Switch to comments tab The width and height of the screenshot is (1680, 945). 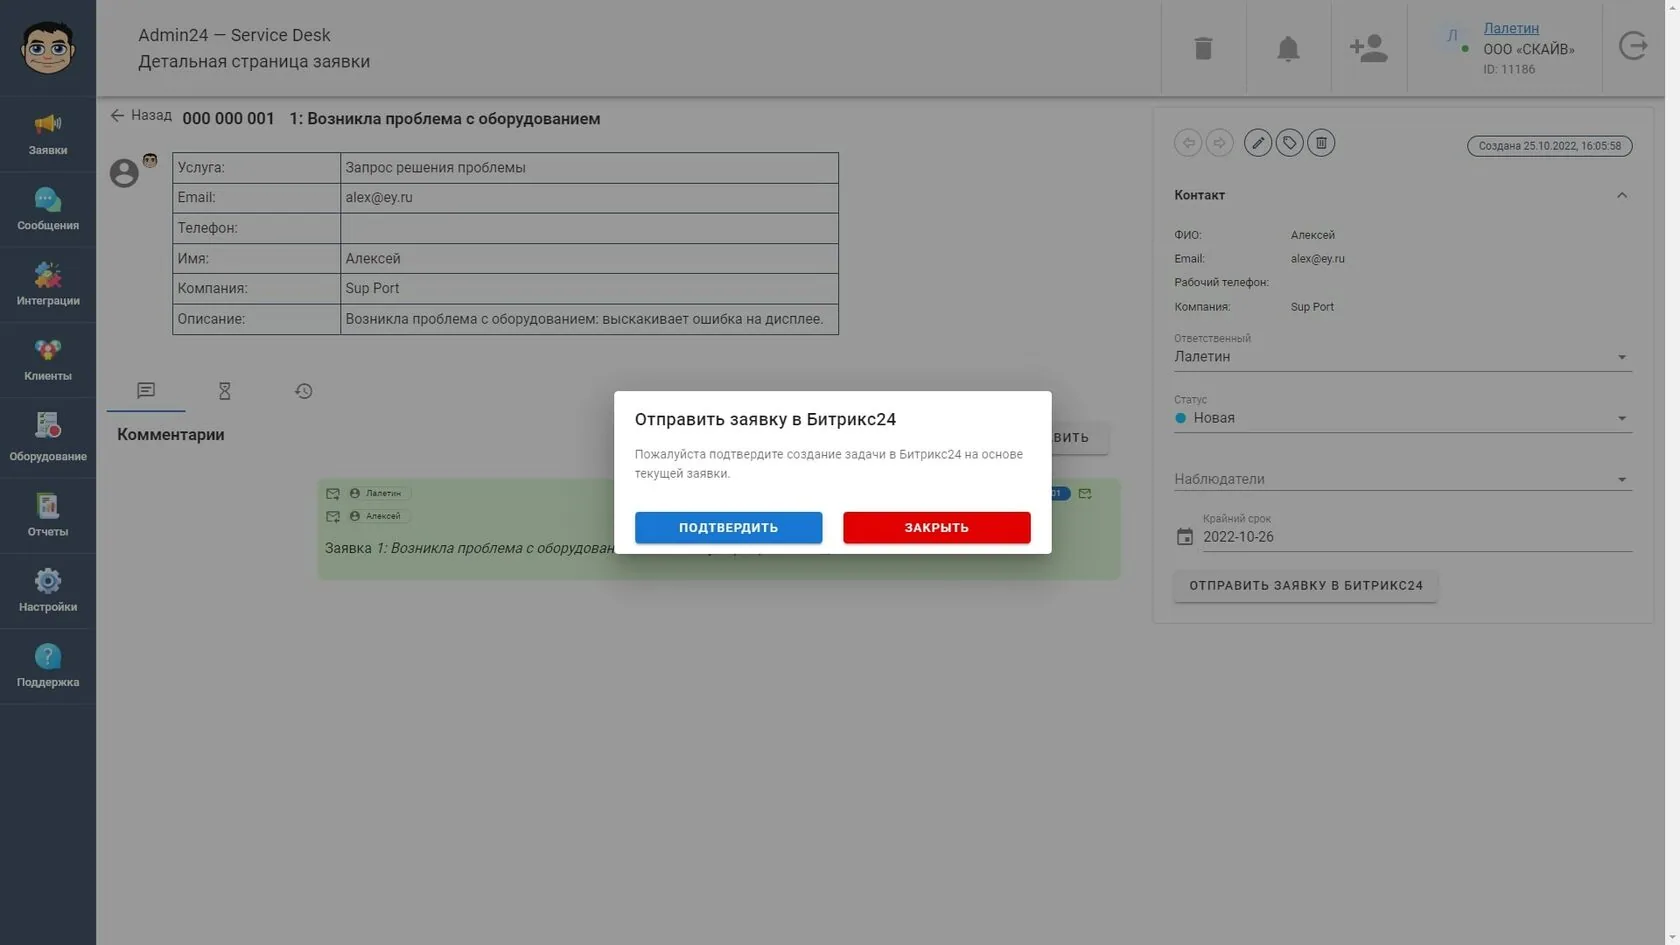[146, 390]
